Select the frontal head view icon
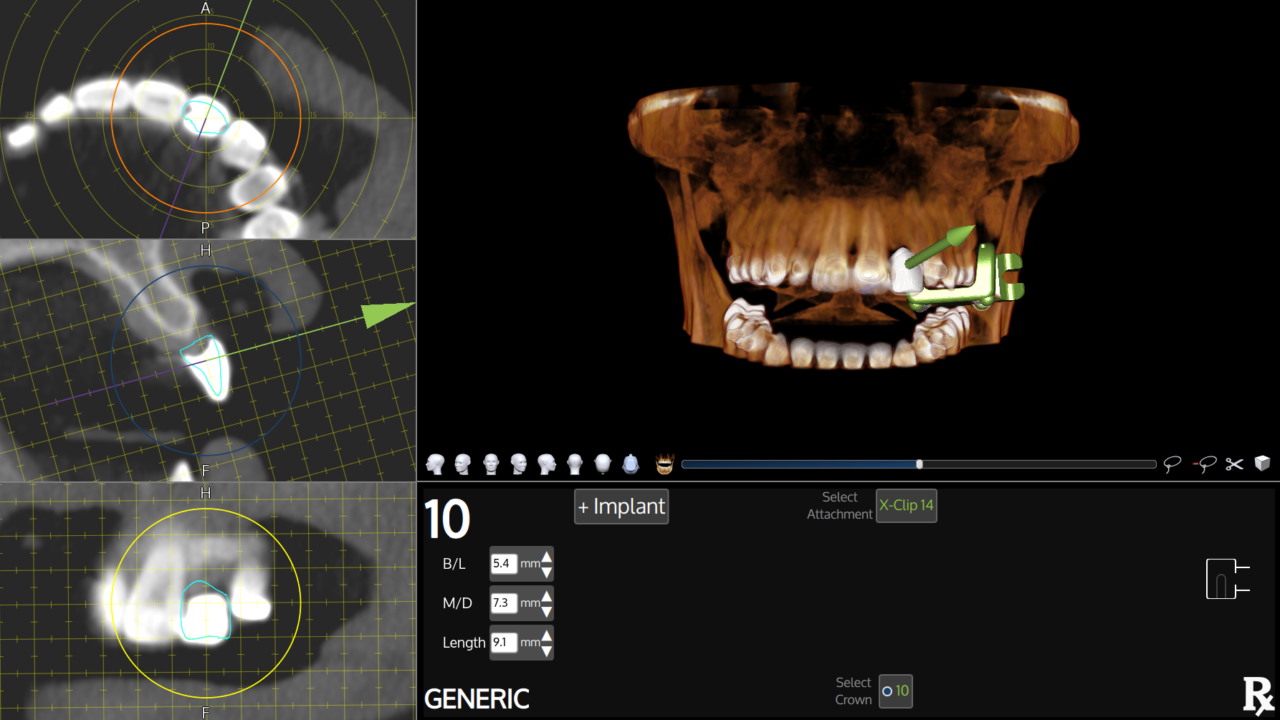 [490, 462]
